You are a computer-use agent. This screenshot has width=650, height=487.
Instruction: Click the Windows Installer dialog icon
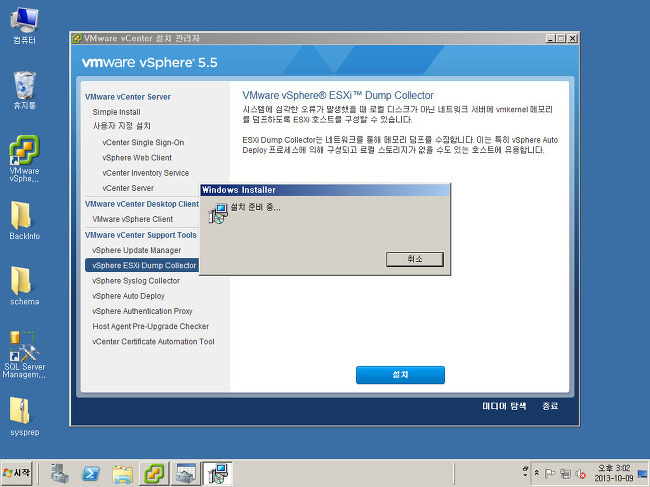tap(218, 213)
